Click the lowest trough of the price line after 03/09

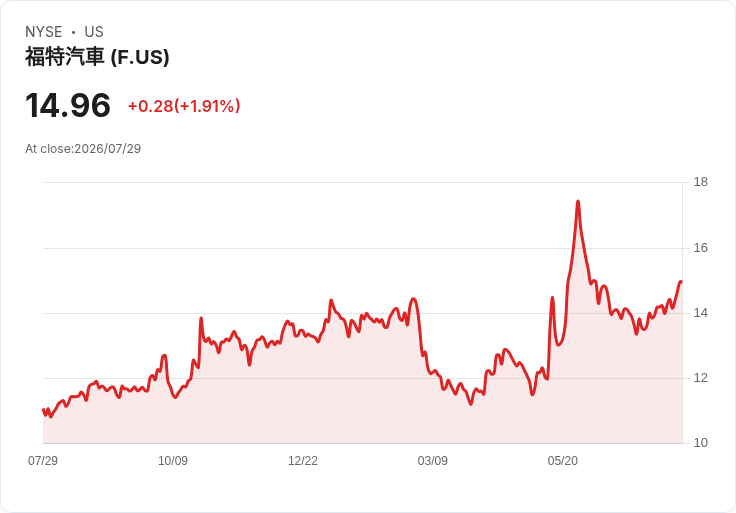tap(471, 404)
